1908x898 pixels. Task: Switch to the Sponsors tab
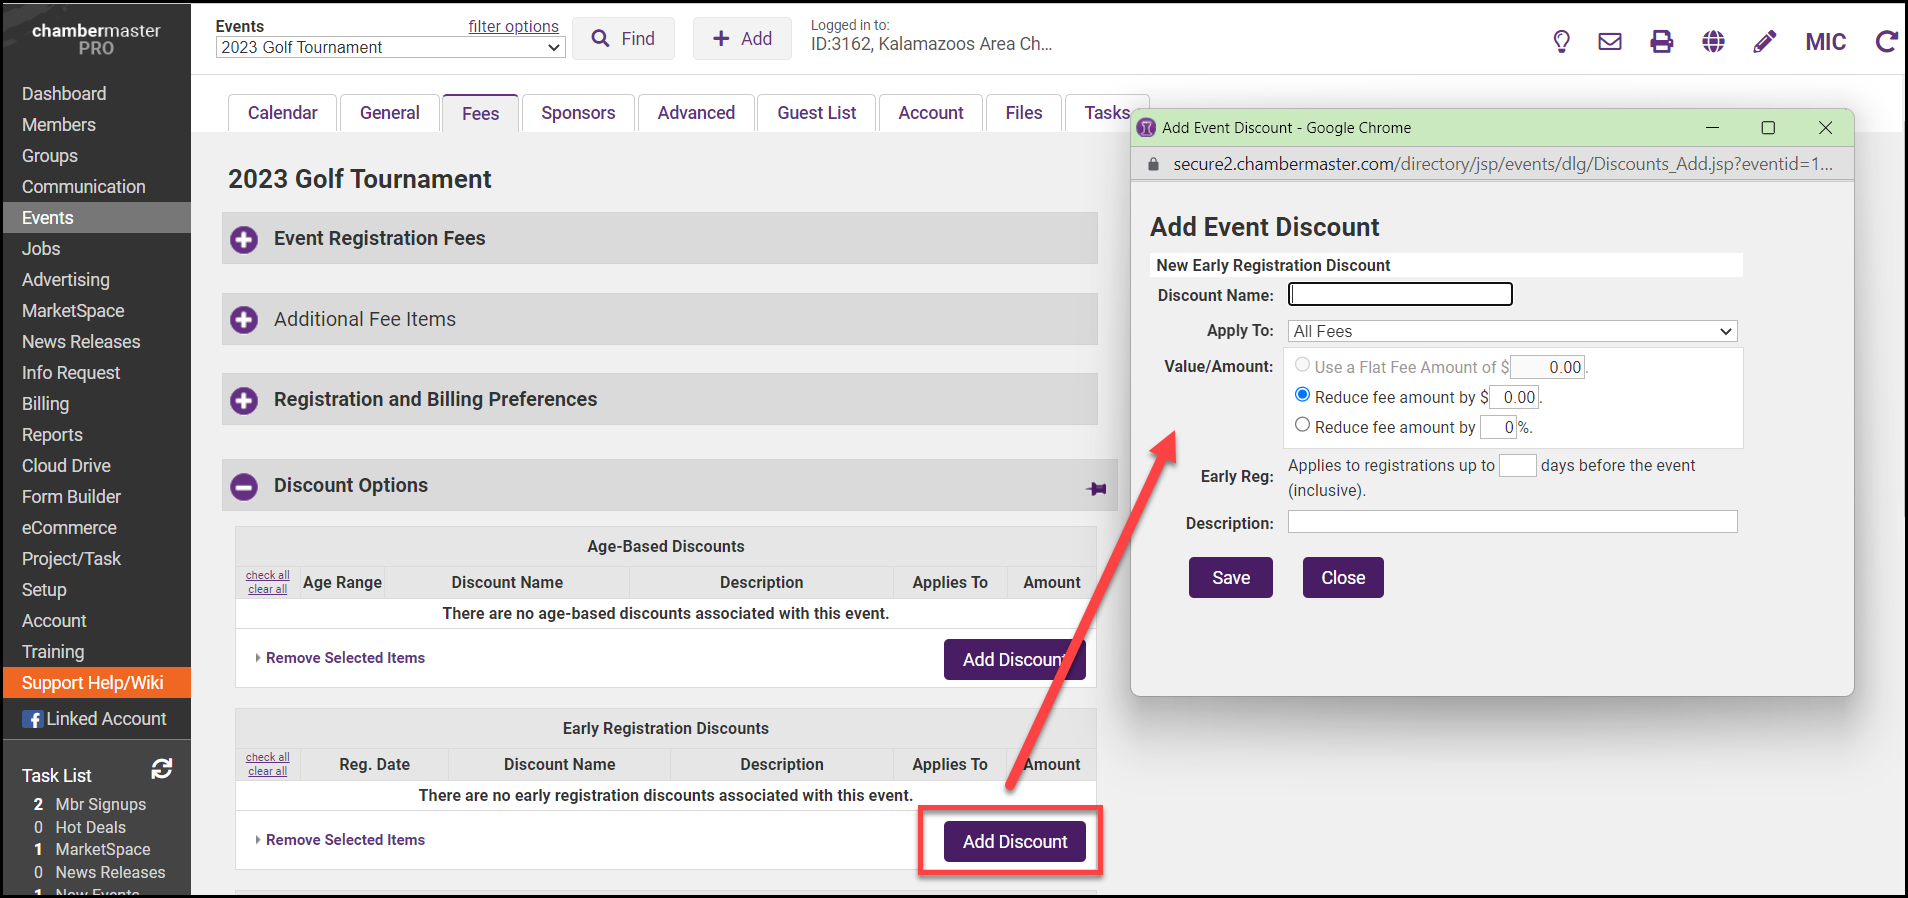(x=578, y=113)
